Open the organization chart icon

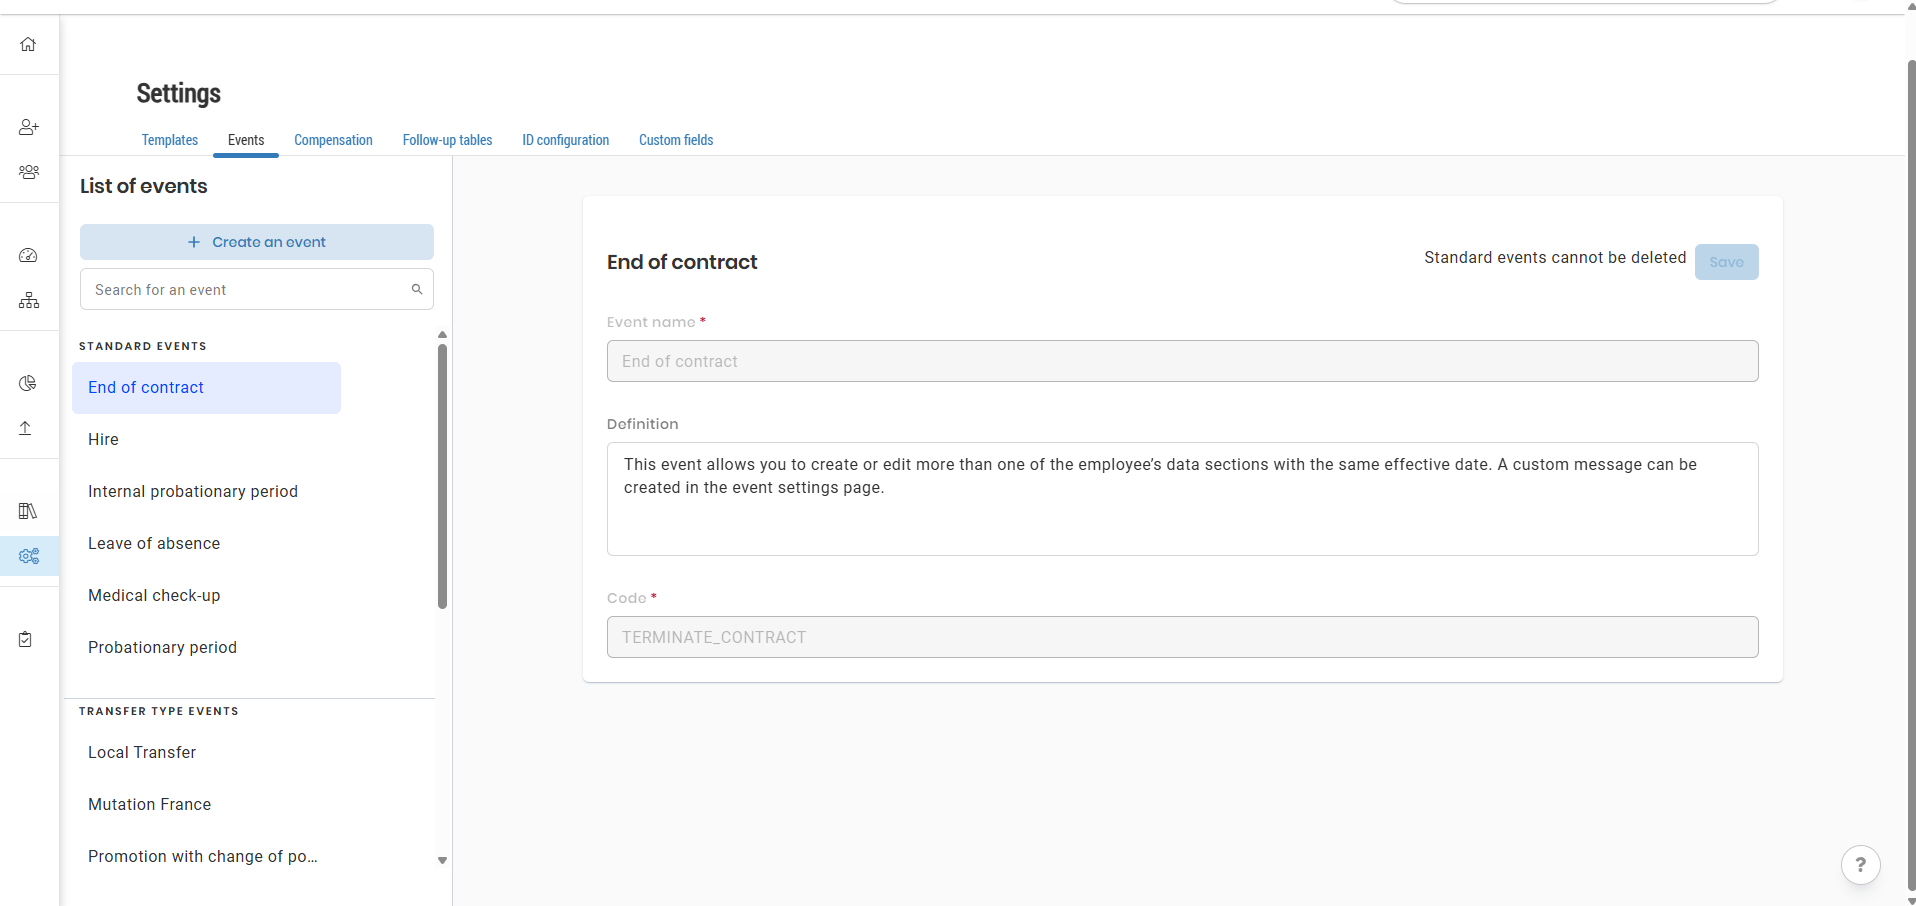[28, 299]
